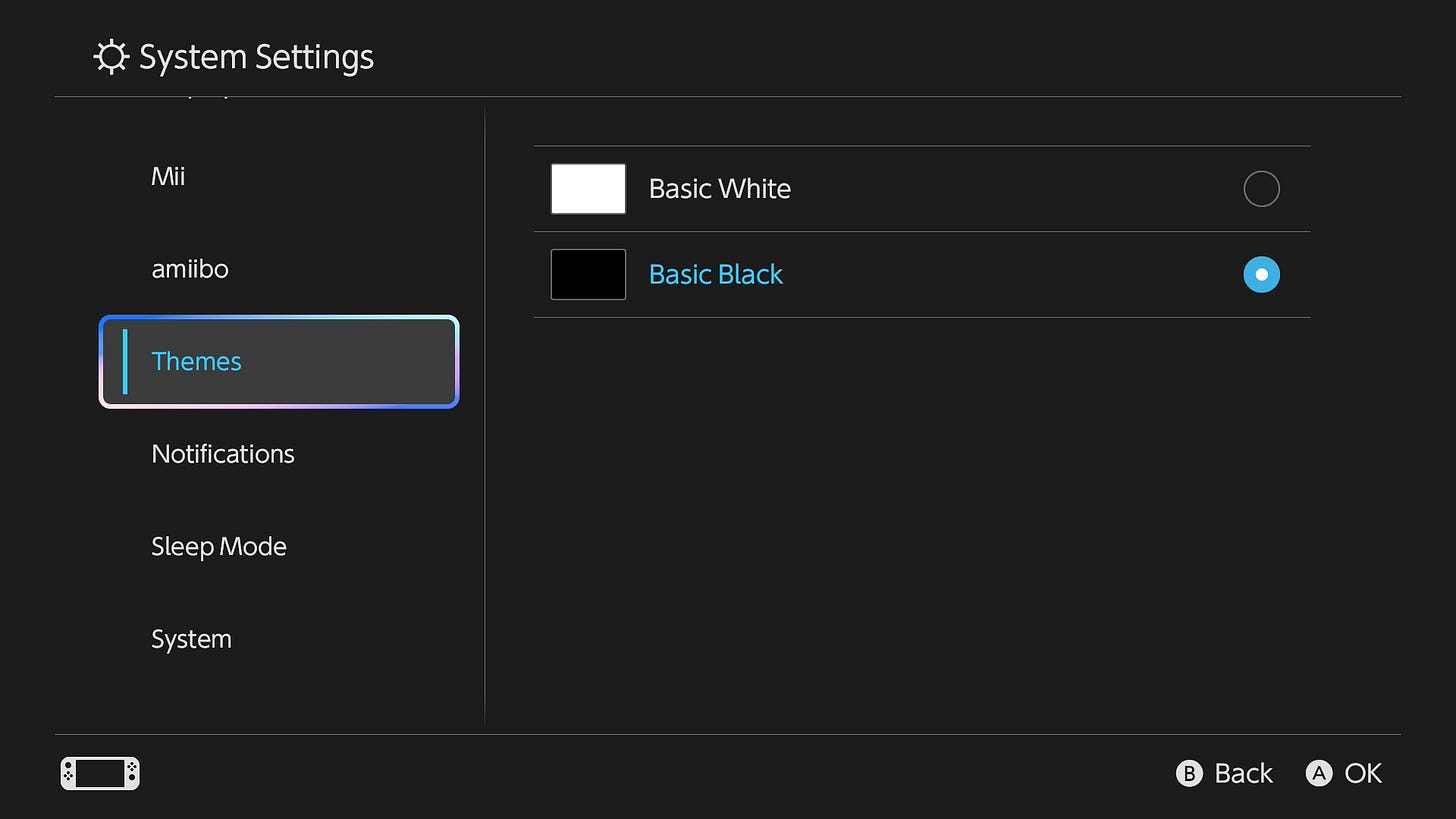Click the Basic White color thumbnail
The image size is (1456, 819).
[588, 188]
